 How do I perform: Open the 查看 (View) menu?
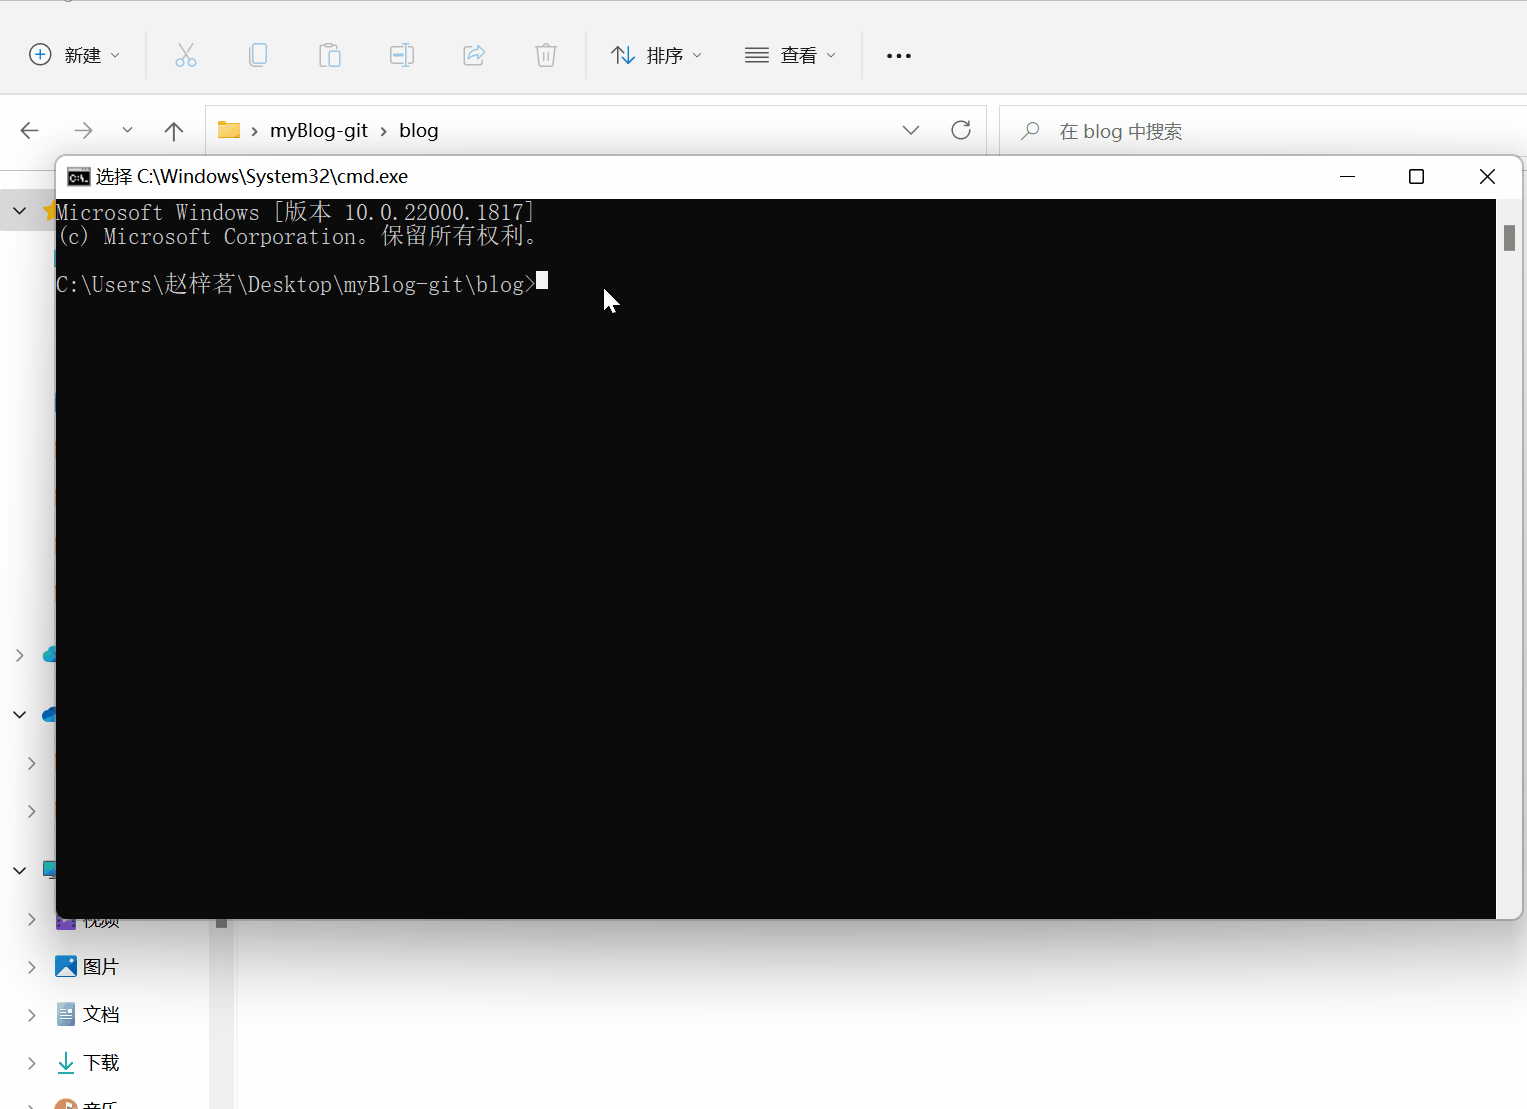tap(790, 55)
